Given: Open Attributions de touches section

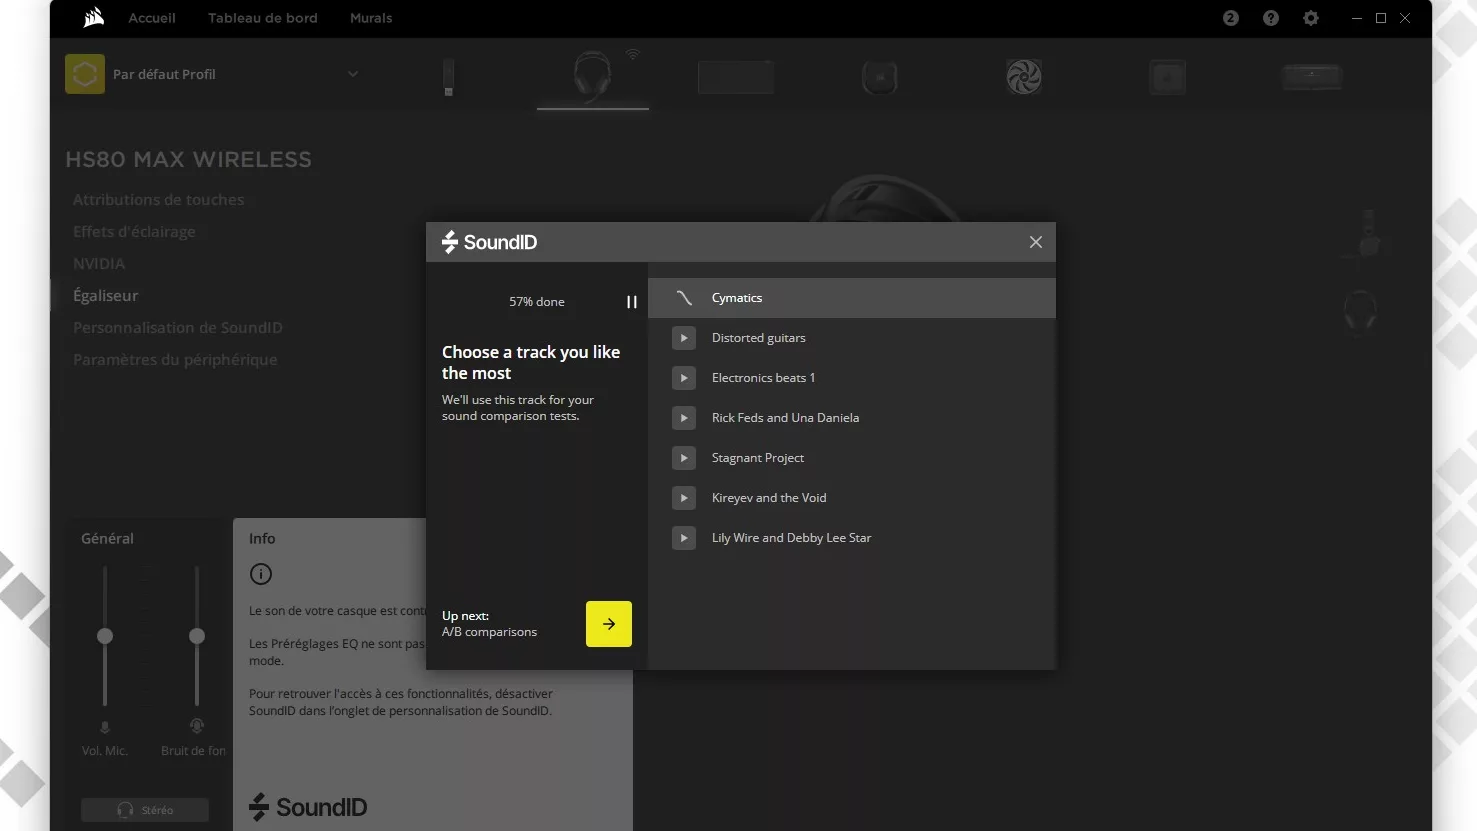Looking at the screenshot, I should click(158, 200).
